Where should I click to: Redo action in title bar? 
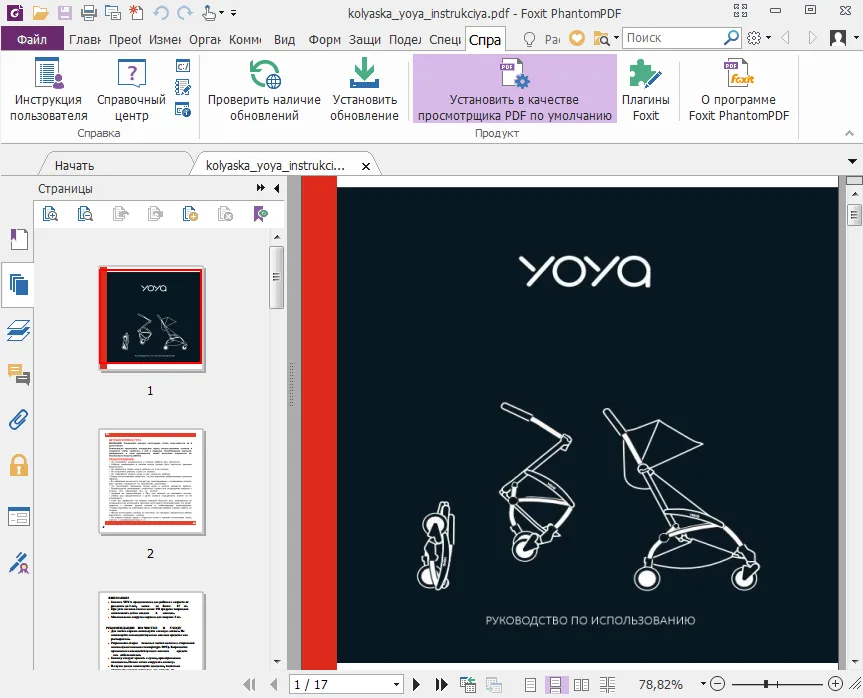pyautogui.click(x=185, y=12)
